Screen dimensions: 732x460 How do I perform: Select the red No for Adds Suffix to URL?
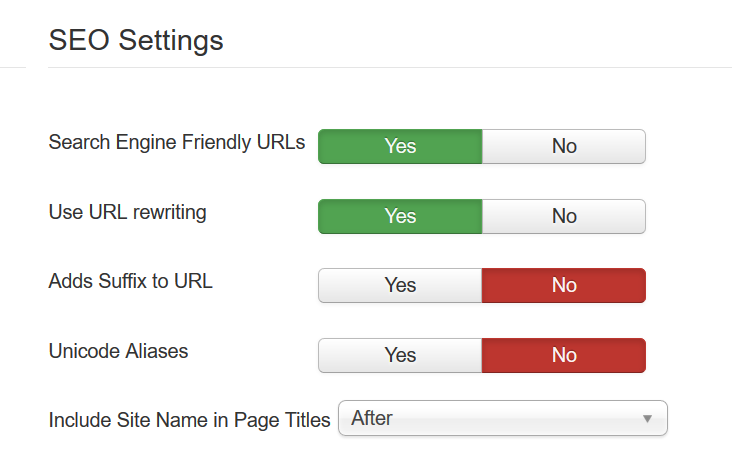point(564,285)
